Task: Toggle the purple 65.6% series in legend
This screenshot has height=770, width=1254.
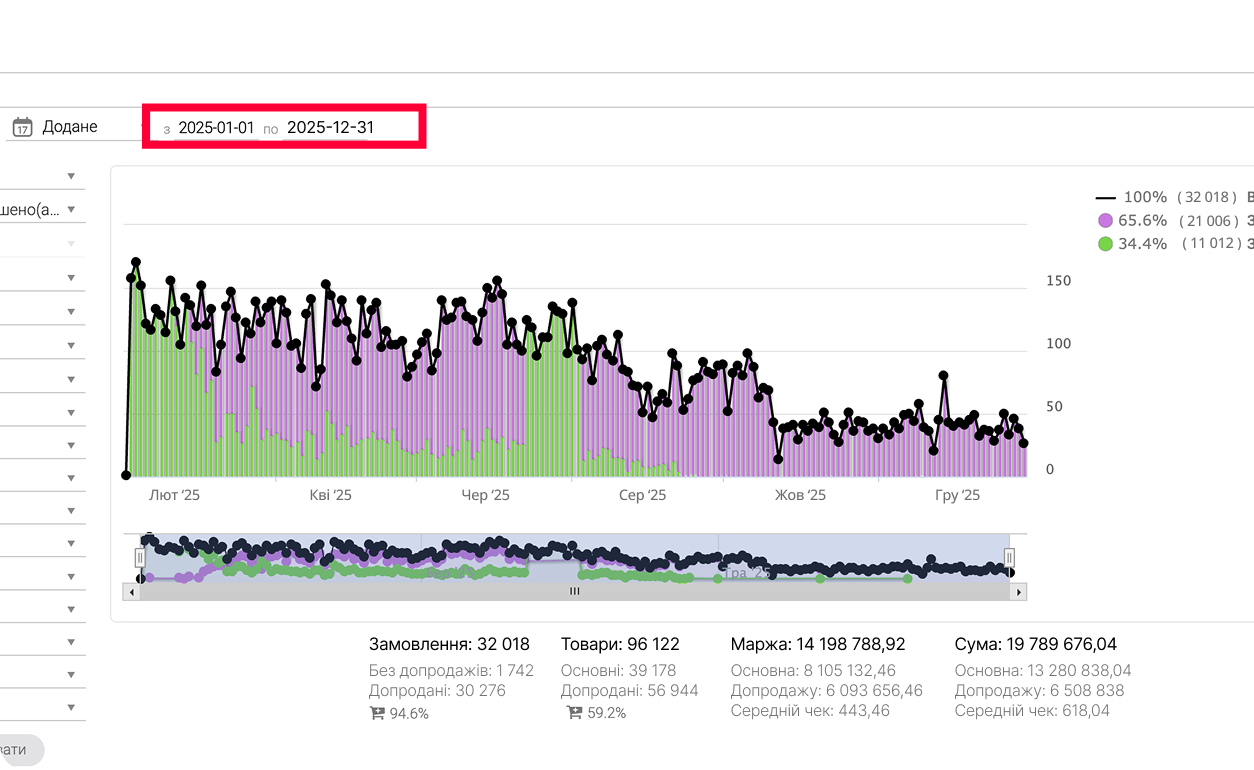Action: (1142, 220)
